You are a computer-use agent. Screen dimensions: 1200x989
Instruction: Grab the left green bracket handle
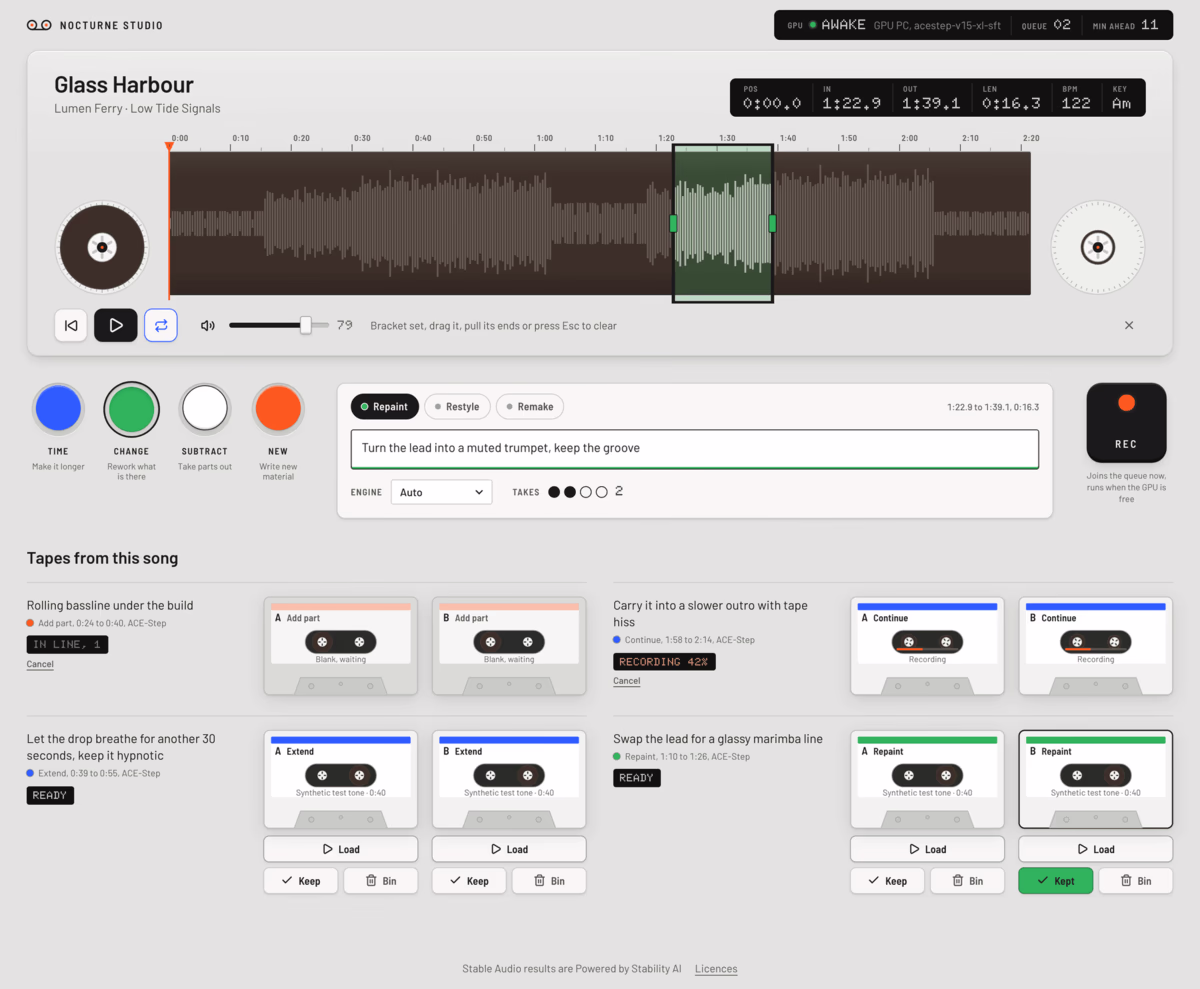pos(673,223)
